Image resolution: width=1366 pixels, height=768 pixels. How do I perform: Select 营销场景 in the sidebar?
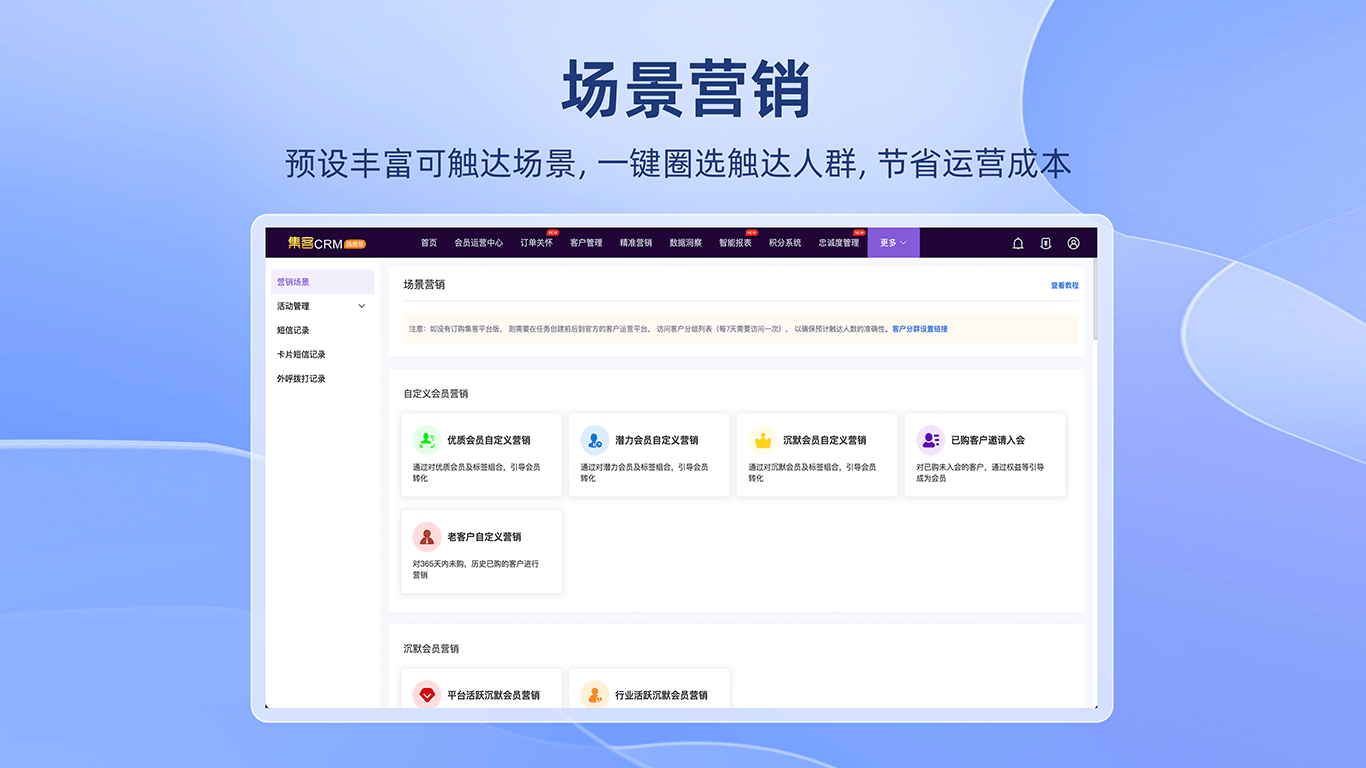(322, 282)
